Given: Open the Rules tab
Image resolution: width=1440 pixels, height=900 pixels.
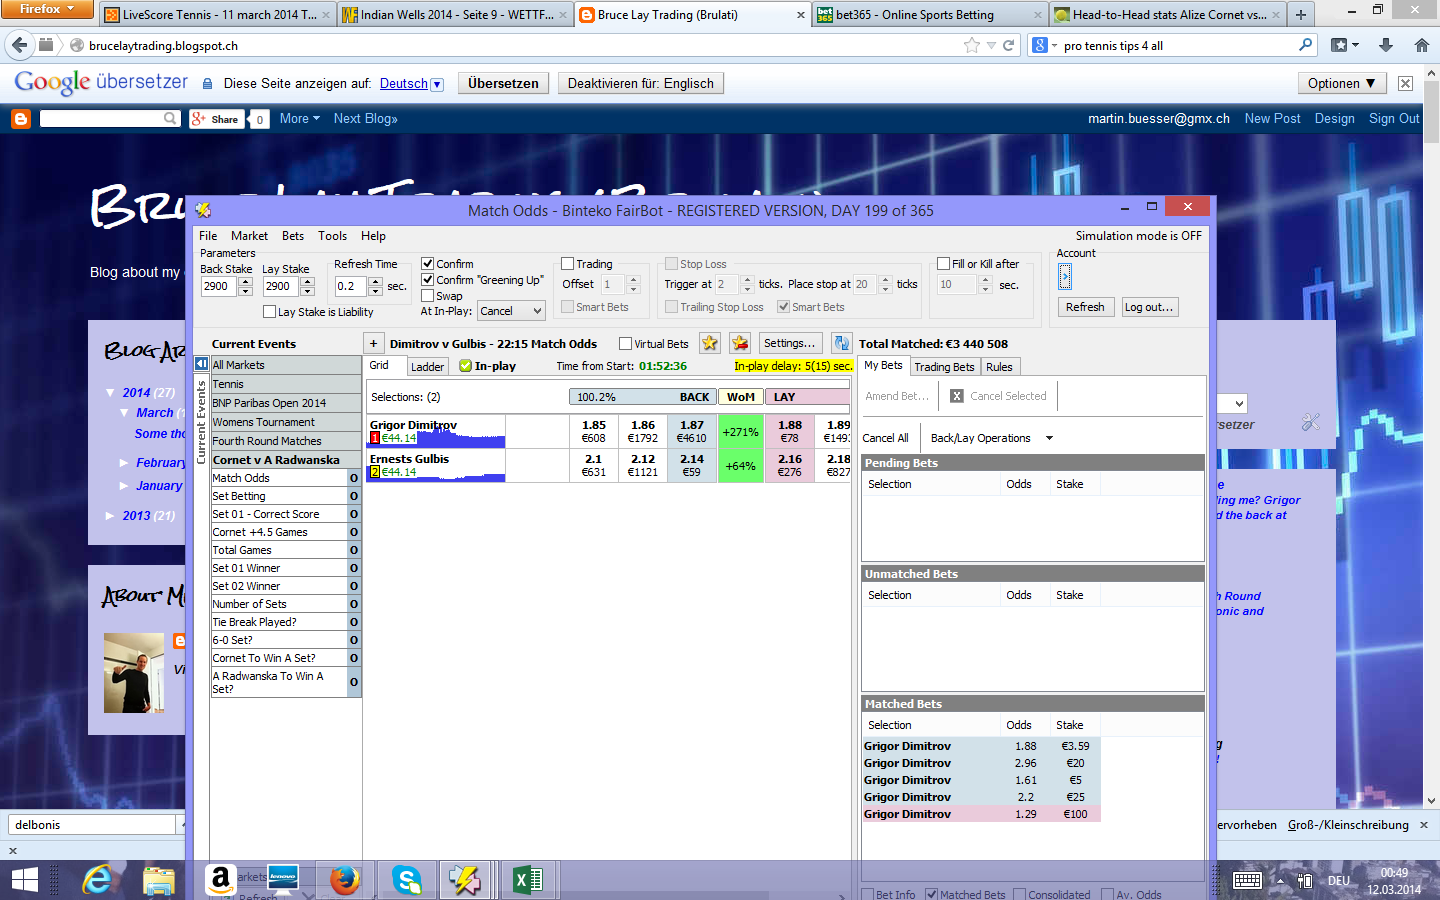Looking at the screenshot, I should click(999, 367).
